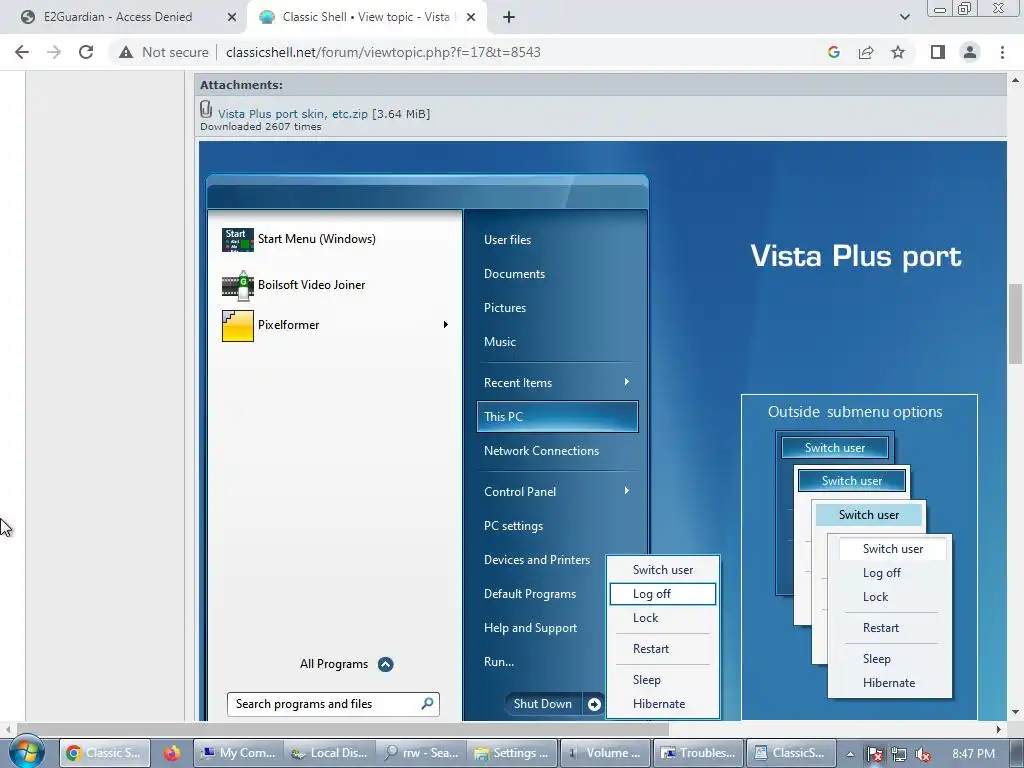Viewport: 1024px width, 768px height.
Task: Click the muted volume tray icon
Action: 923,754
